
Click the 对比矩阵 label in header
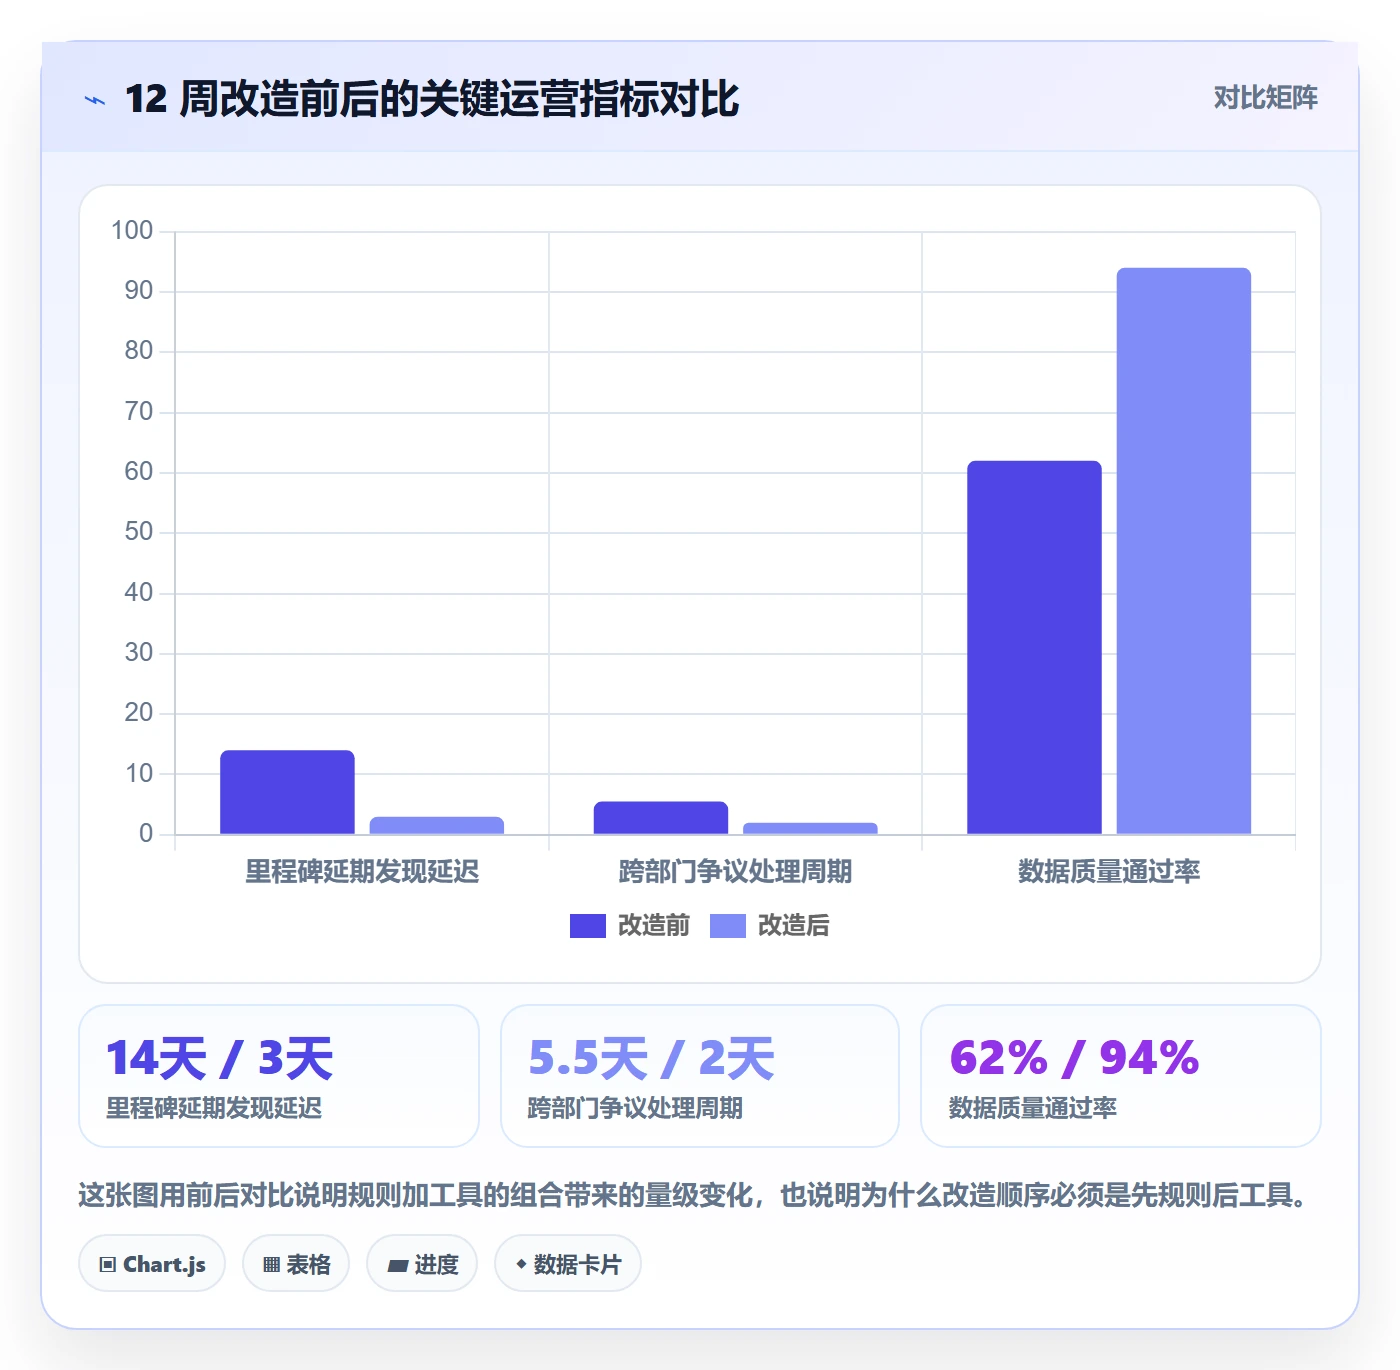(1266, 98)
